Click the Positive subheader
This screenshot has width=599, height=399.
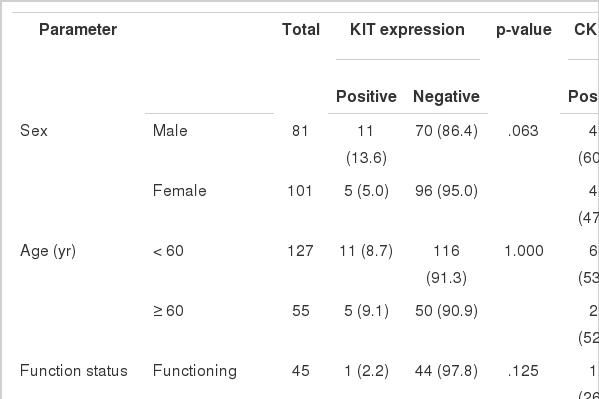coord(366,96)
